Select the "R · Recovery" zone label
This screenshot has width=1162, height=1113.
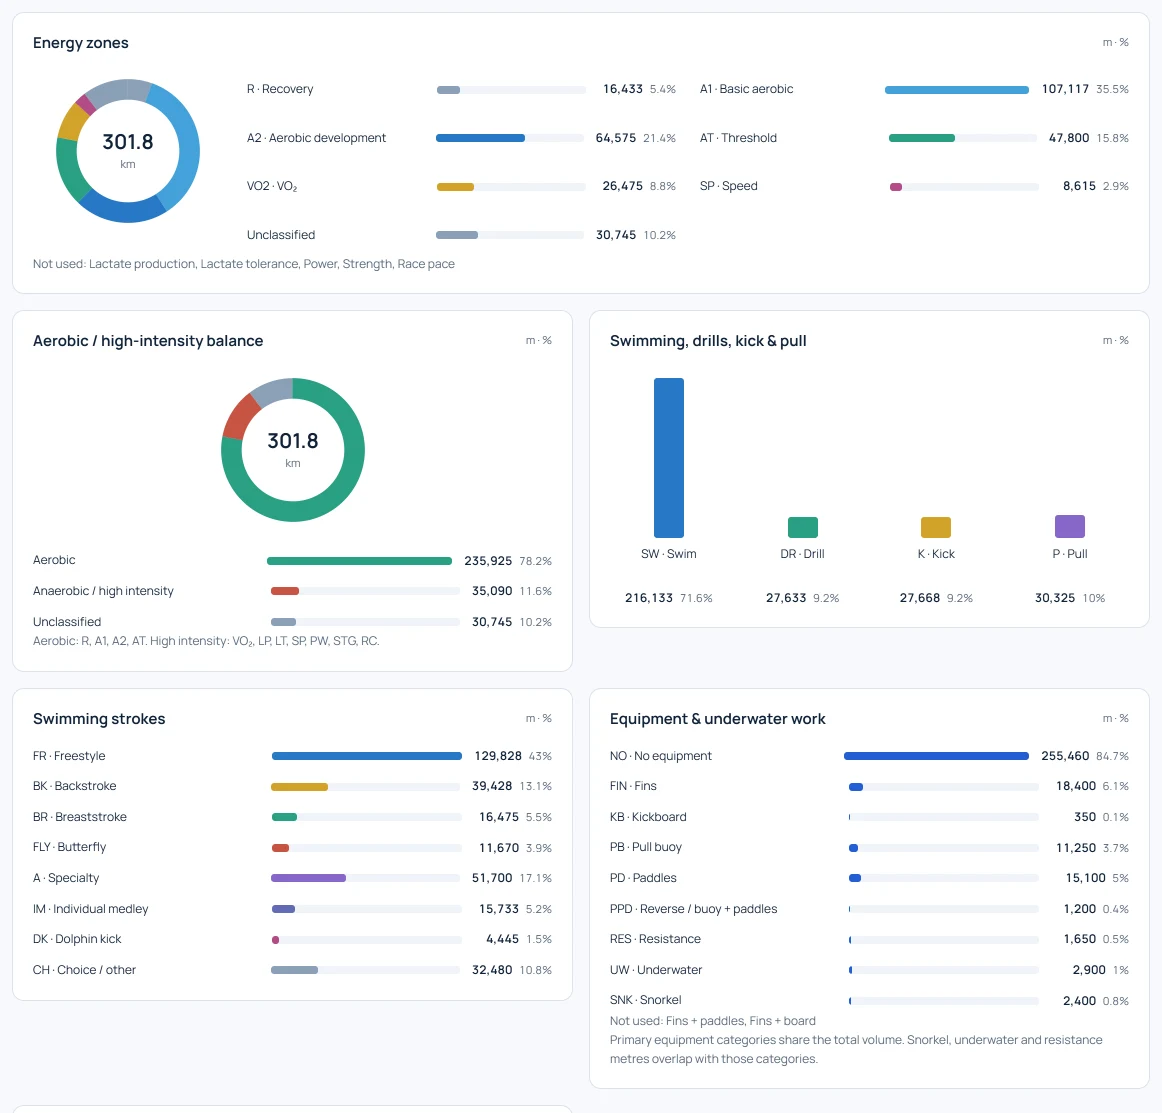pyautogui.click(x=280, y=89)
